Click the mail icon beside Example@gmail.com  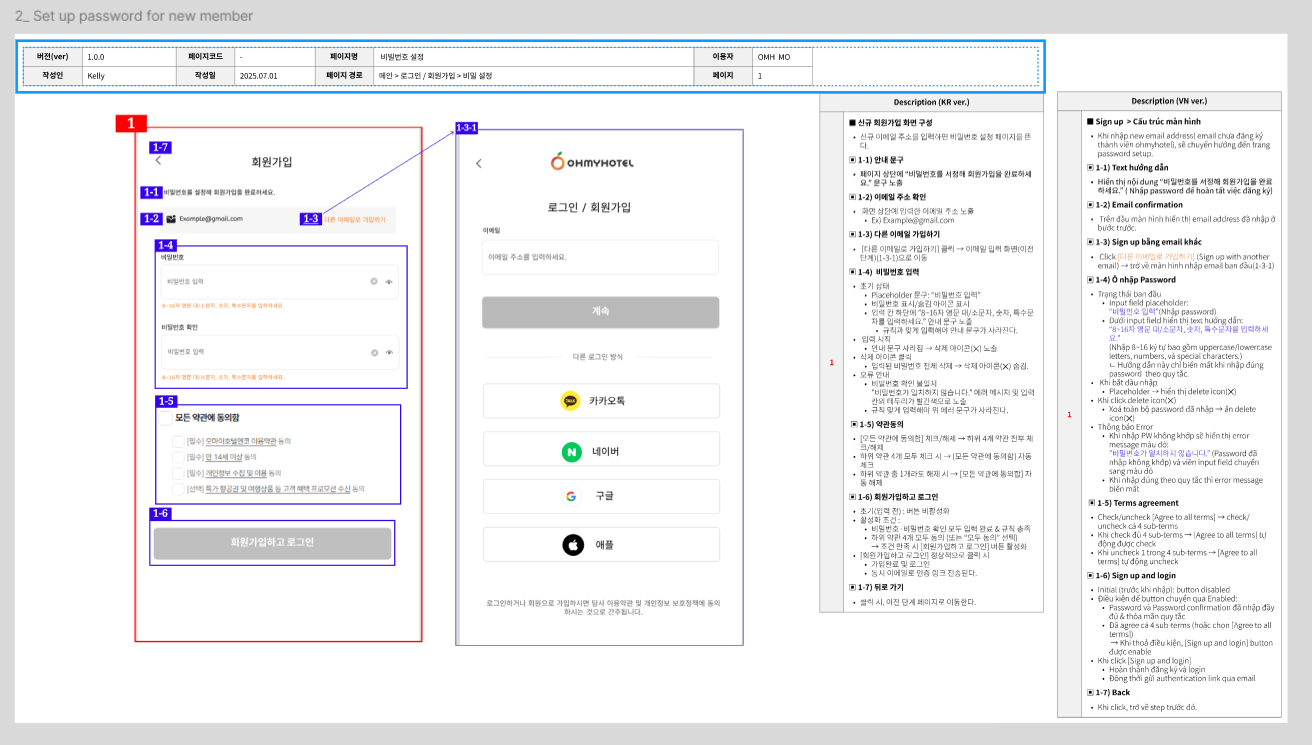171,218
